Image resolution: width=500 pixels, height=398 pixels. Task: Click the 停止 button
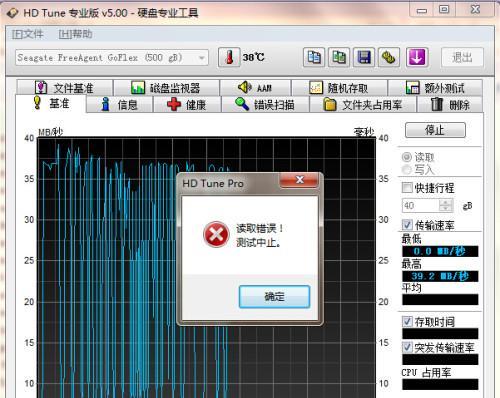pyautogui.click(x=435, y=130)
